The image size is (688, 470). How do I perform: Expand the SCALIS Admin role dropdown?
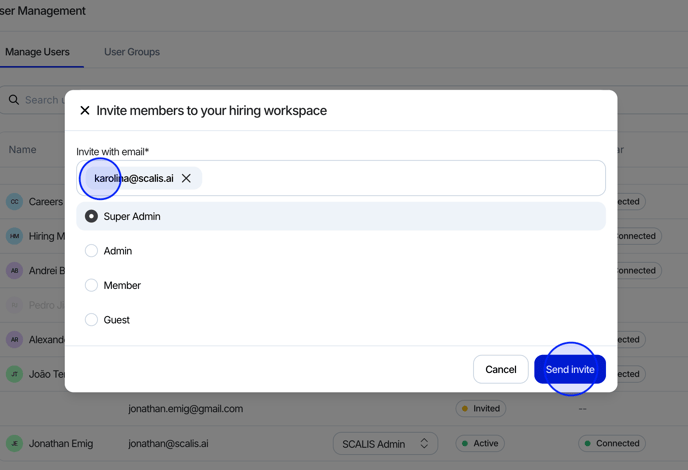point(385,443)
